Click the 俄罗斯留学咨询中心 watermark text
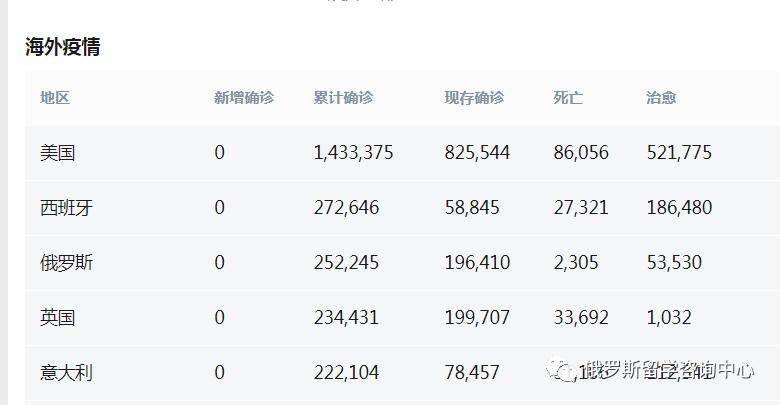The height and width of the screenshot is (405, 780). coord(669,370)
